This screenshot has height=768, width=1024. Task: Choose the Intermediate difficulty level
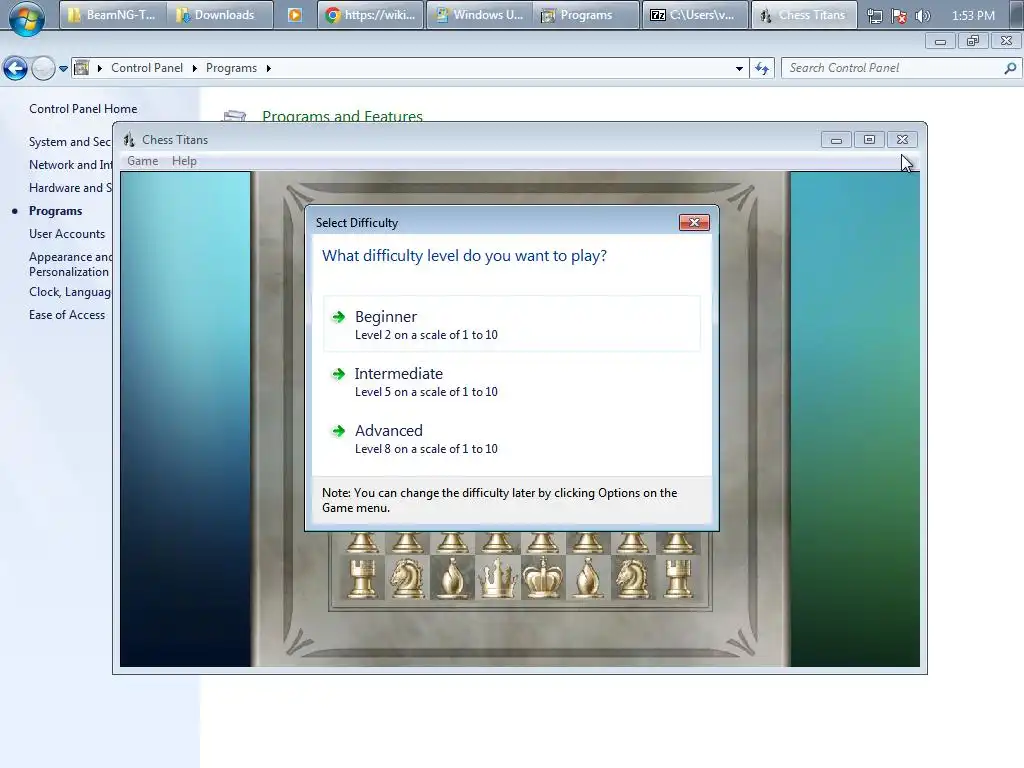coord(511,381)
